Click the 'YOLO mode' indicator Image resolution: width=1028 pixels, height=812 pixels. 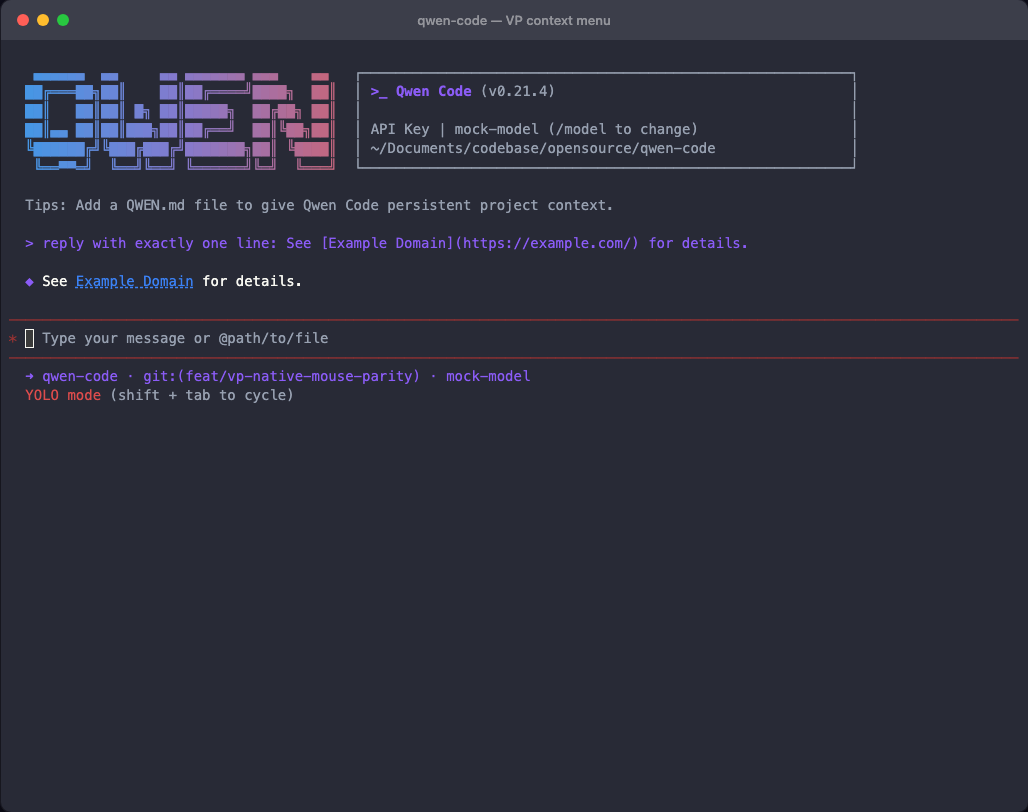click(x=63, y=395)
